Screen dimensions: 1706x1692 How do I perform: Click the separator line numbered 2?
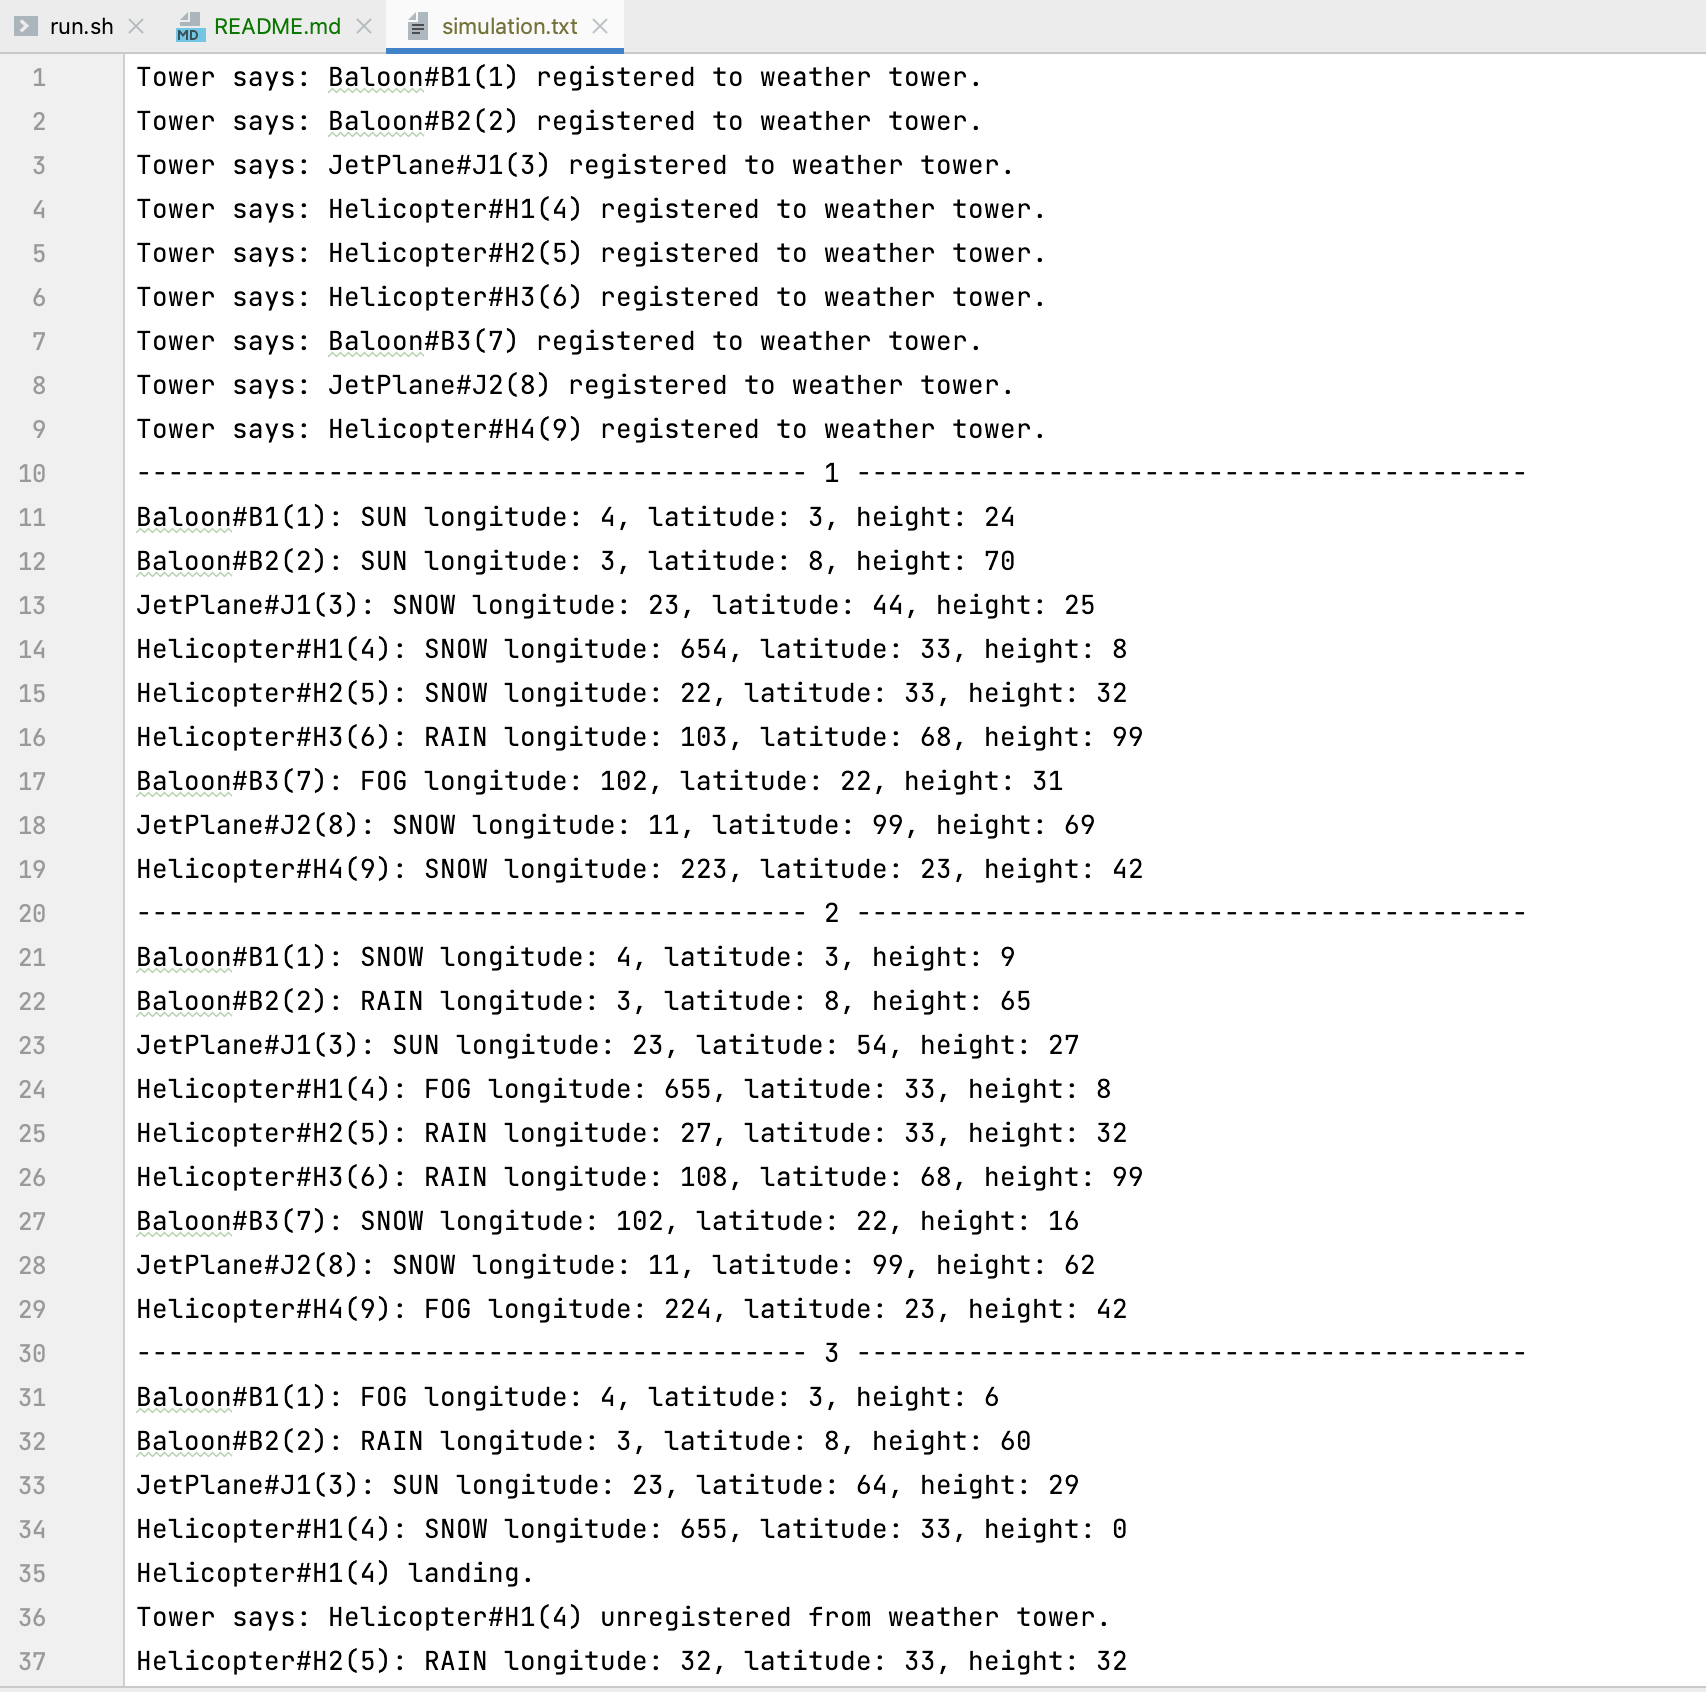coord(831,914)
